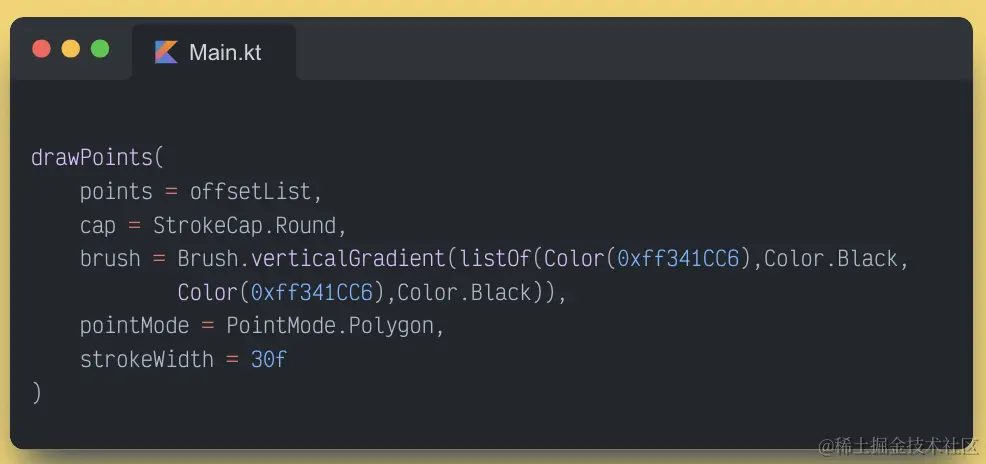
Task: Click the brush parameter name
Action: 110,258
